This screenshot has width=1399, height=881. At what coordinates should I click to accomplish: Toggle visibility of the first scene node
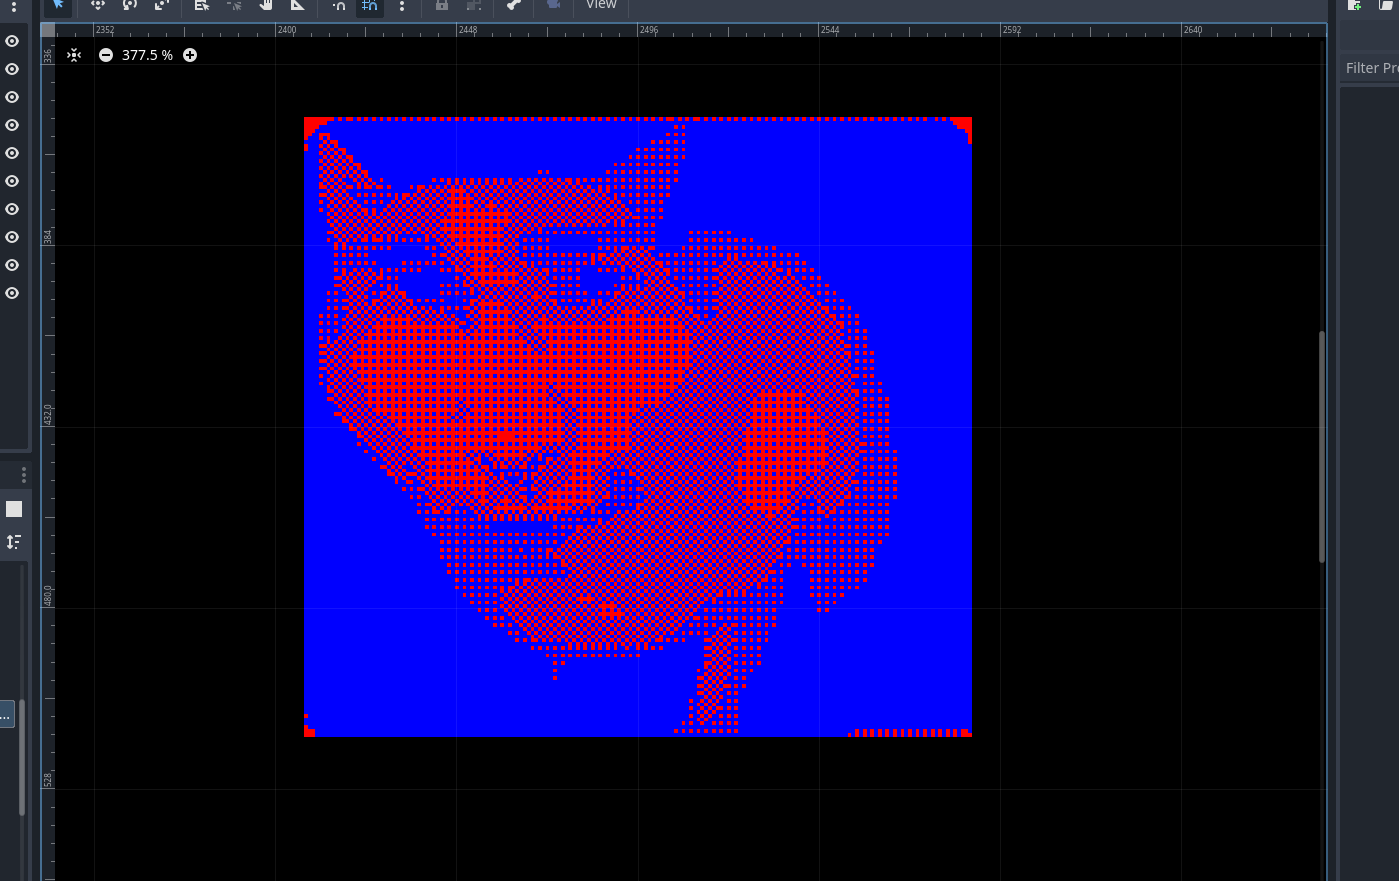tap(12, 41)
